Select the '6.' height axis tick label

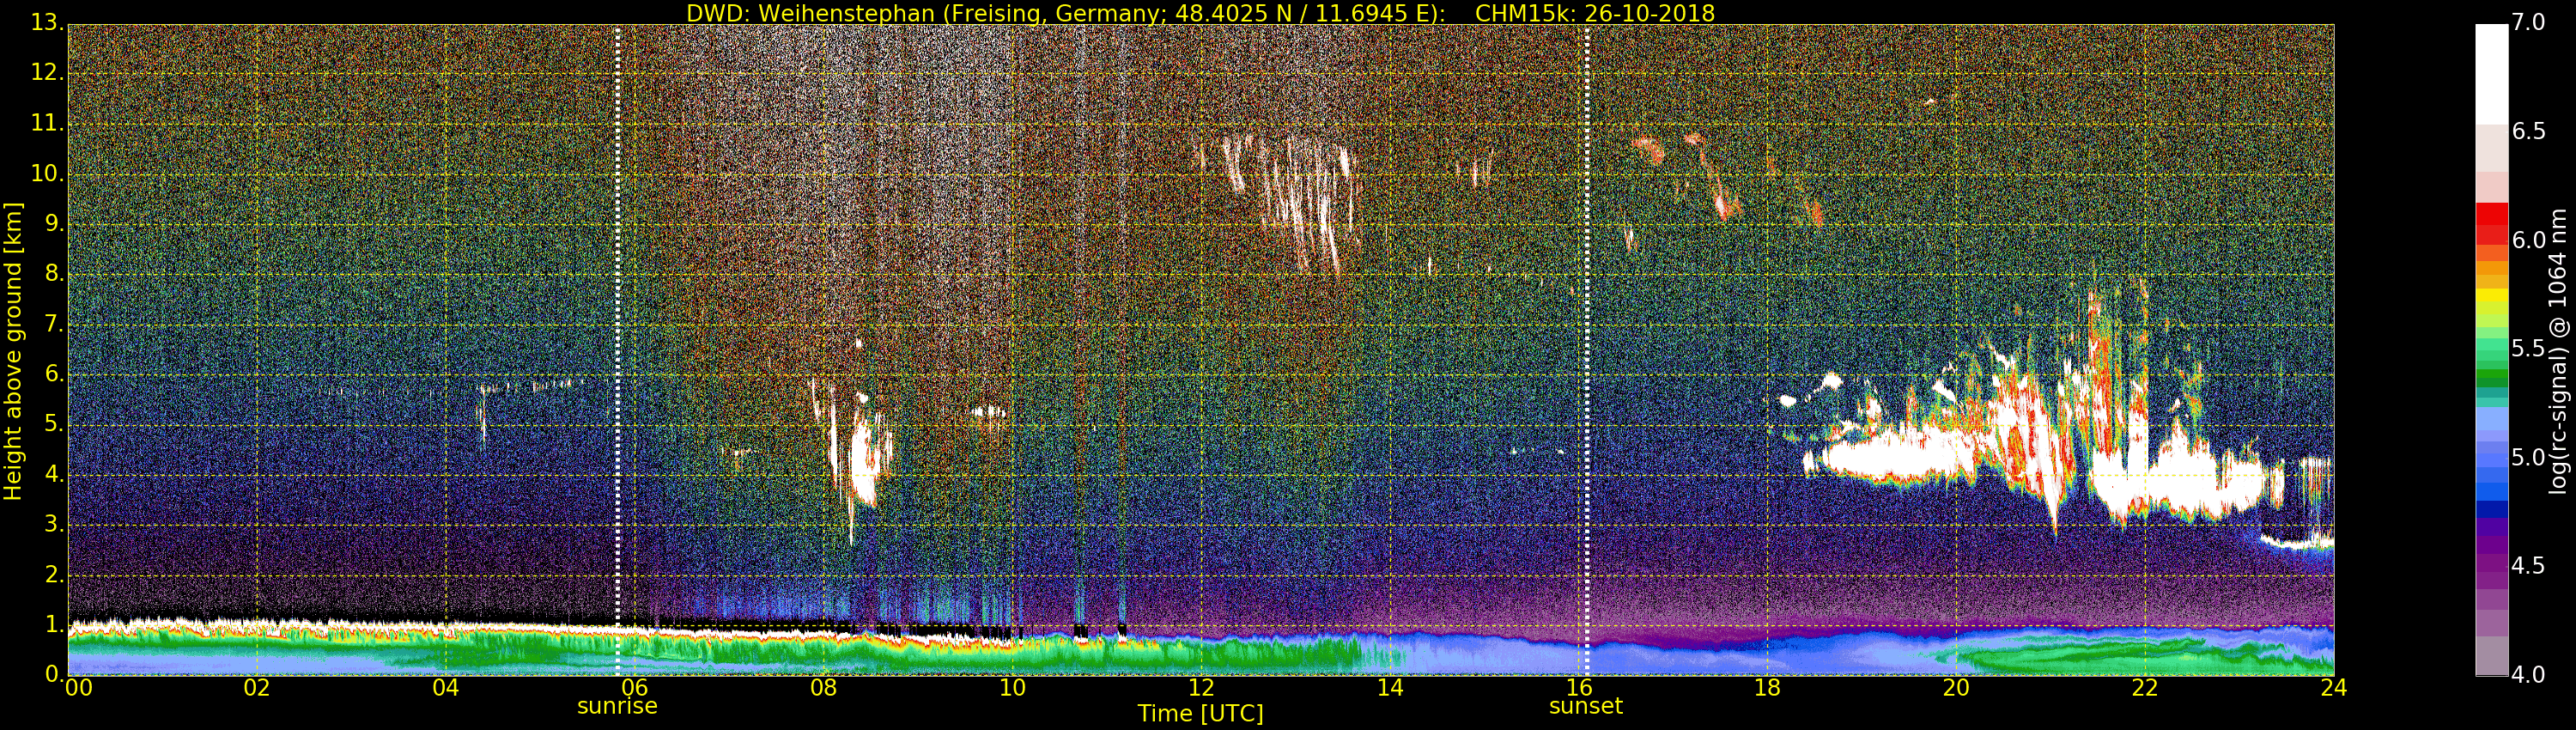click(x=54, y=373)
